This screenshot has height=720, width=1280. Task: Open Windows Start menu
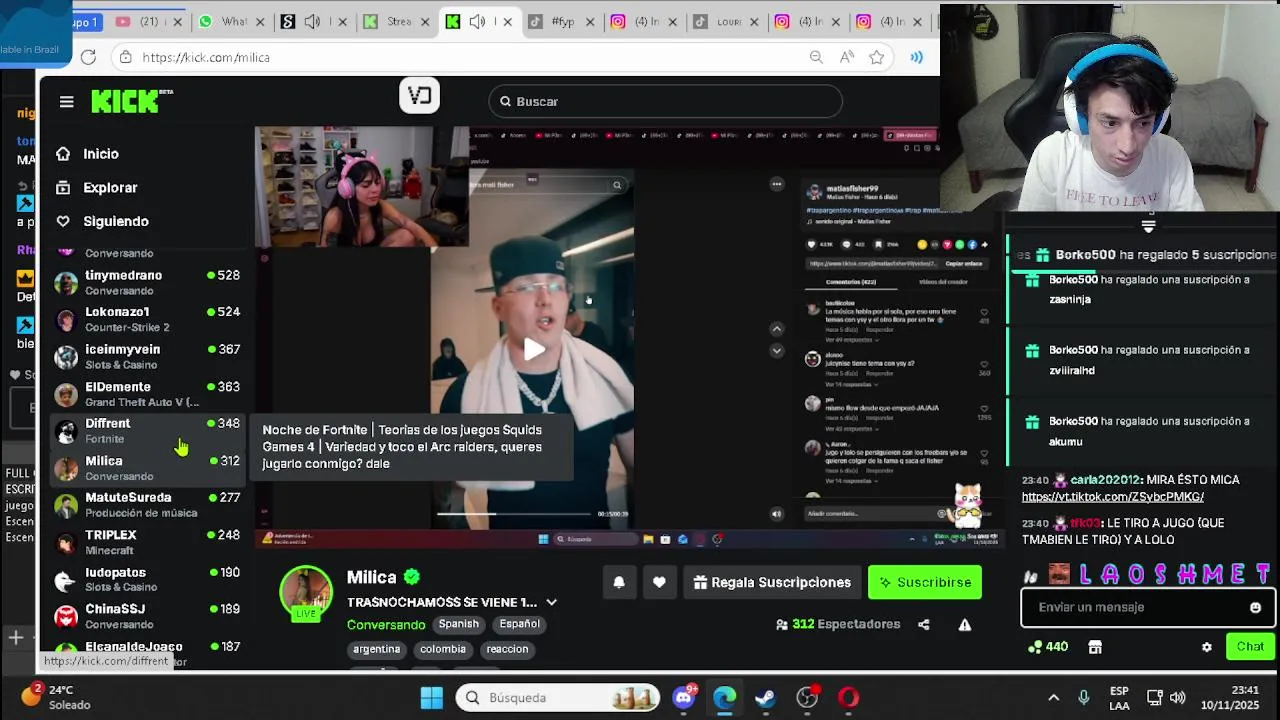432,697
